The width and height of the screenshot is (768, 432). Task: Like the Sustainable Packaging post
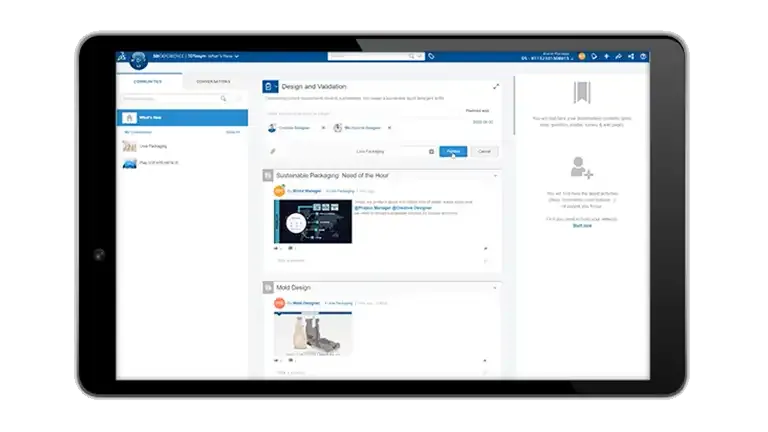click(277, 248)
